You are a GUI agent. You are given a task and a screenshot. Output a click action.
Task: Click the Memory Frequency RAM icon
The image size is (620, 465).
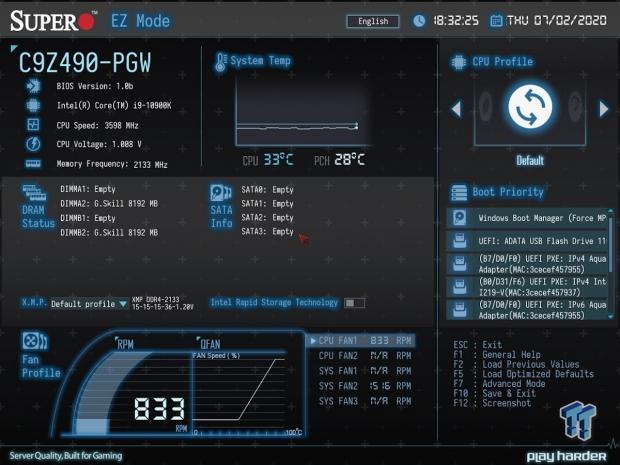[33, 163]
